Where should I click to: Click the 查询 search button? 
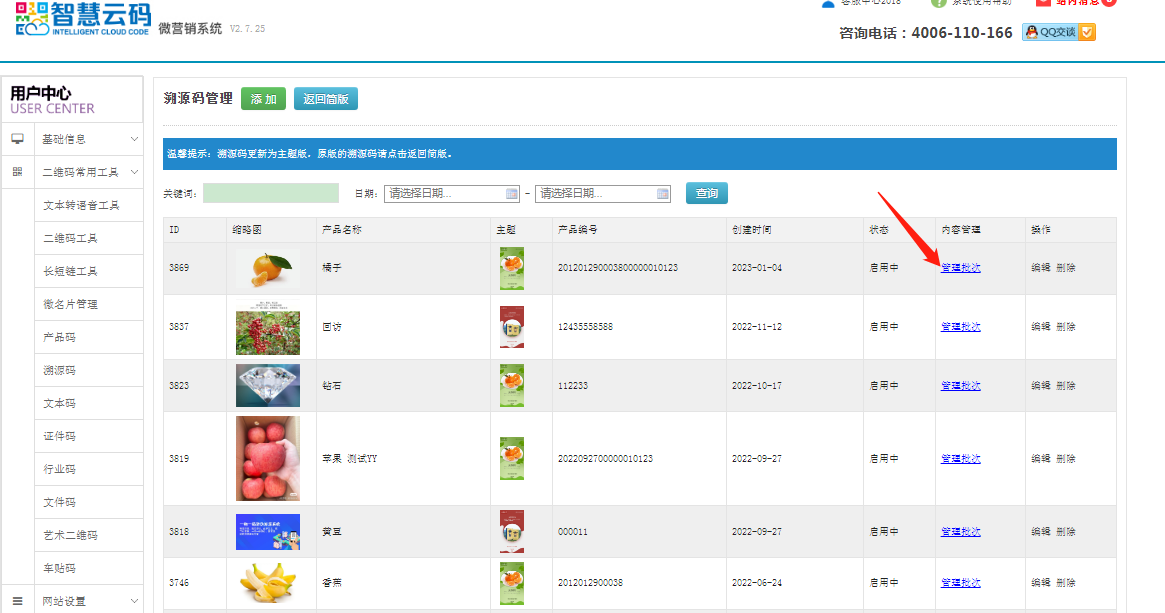pyautogui.click(x=706, y=193)
